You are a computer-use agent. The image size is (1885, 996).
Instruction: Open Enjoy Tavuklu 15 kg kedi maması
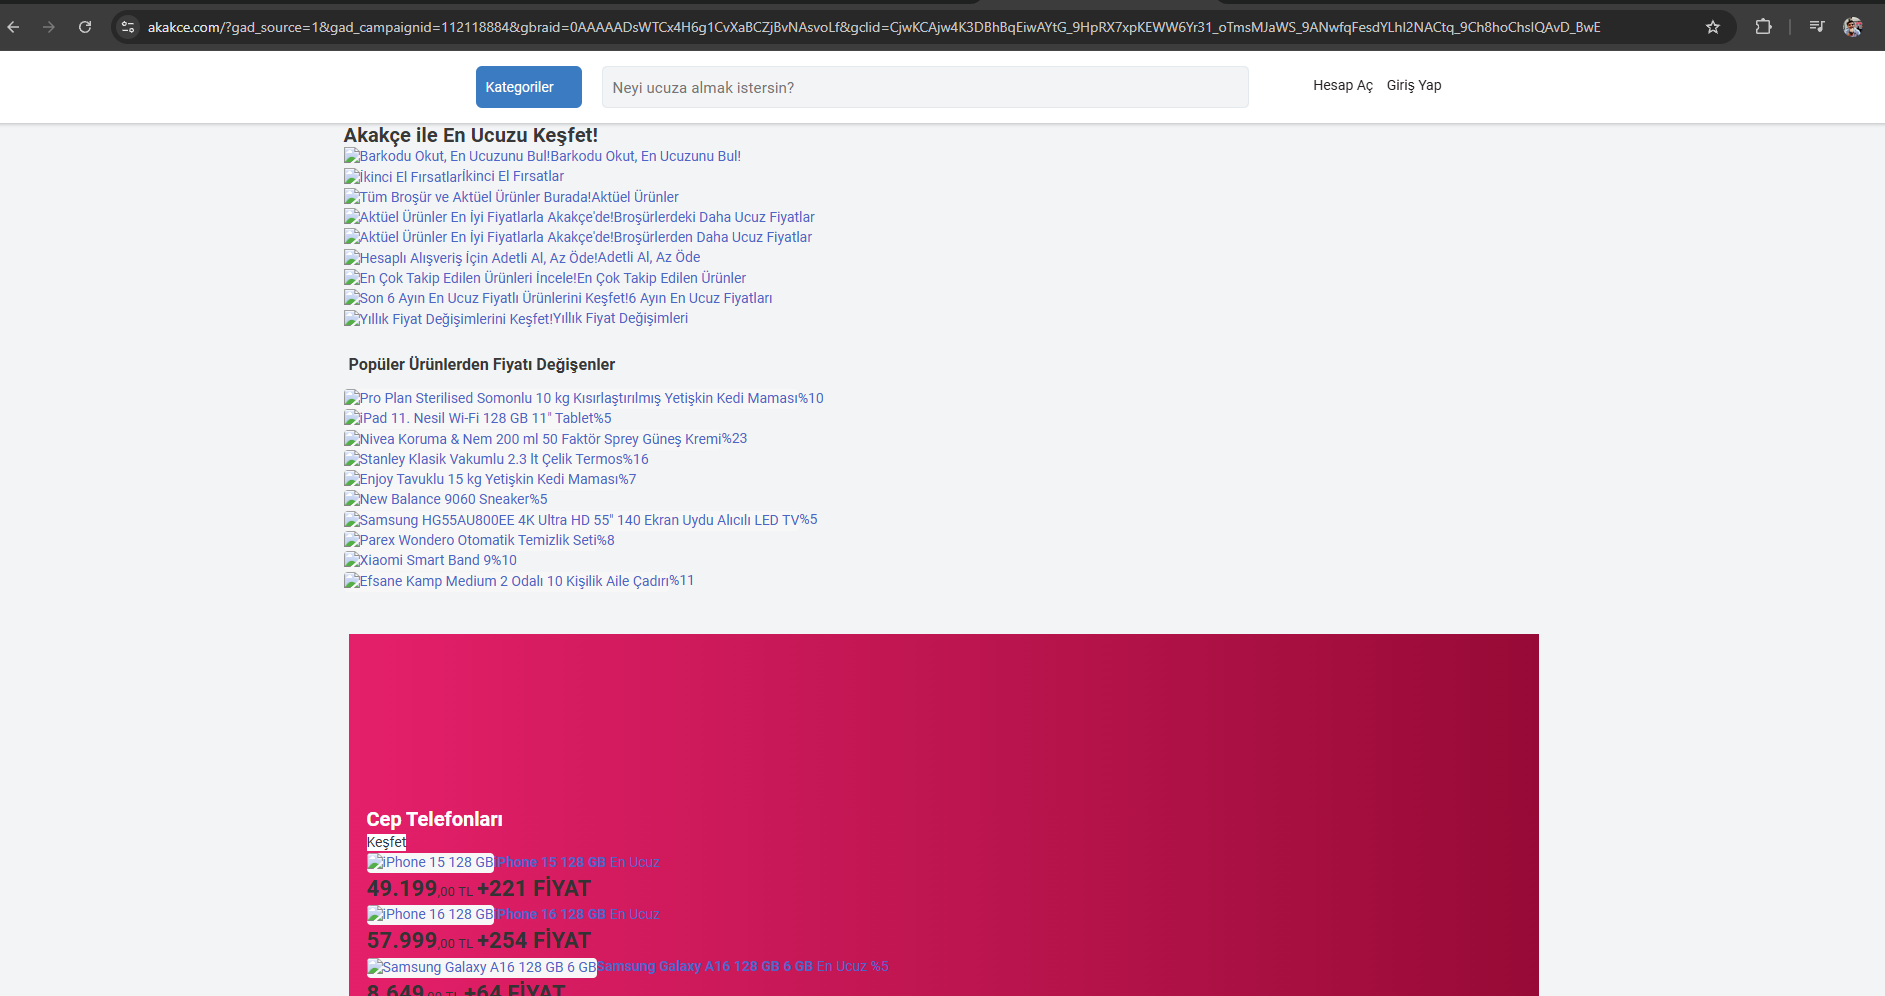pyautogui.click(x=490, y=479)
